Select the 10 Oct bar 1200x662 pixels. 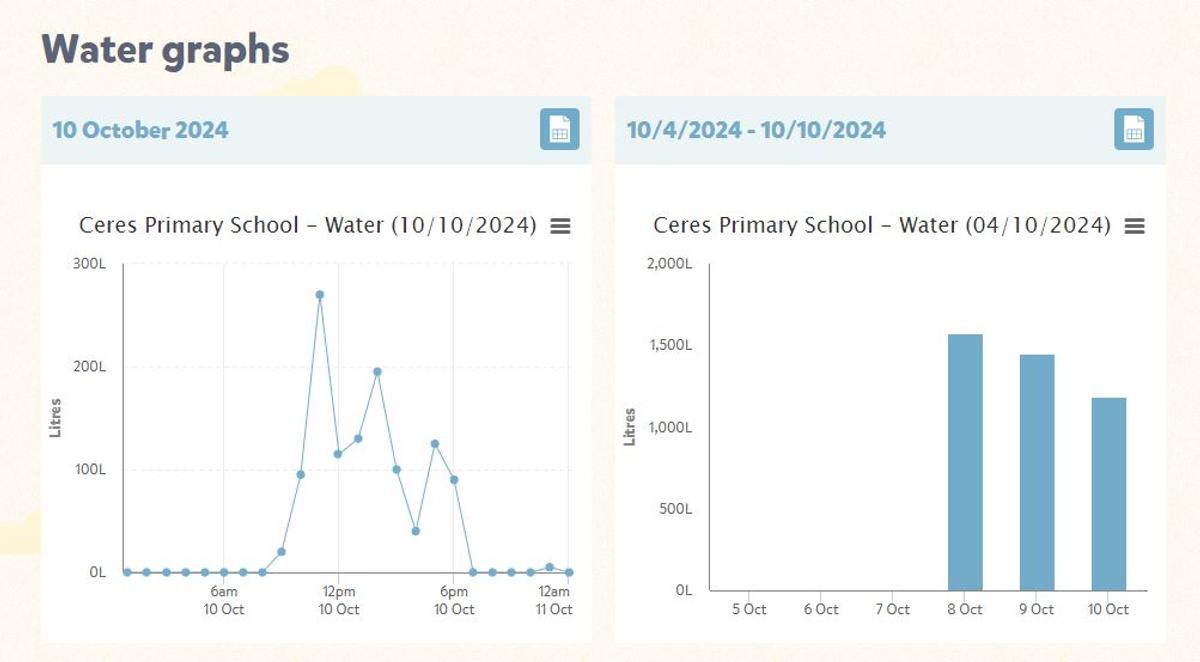pos(1108,494)
